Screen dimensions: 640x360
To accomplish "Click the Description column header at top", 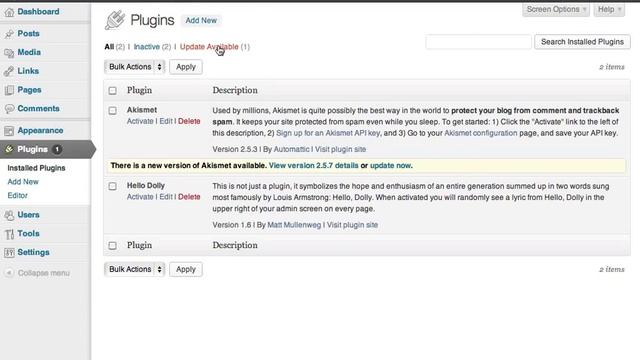I will tap(235, 91).
